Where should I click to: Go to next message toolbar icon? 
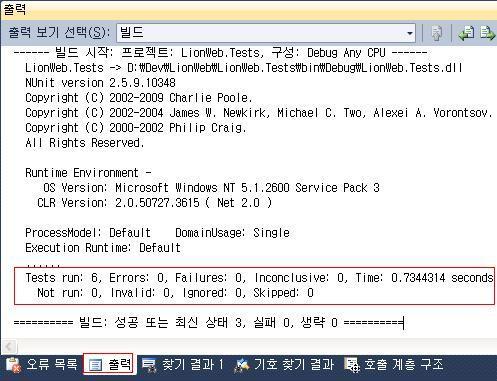[488, 33]
